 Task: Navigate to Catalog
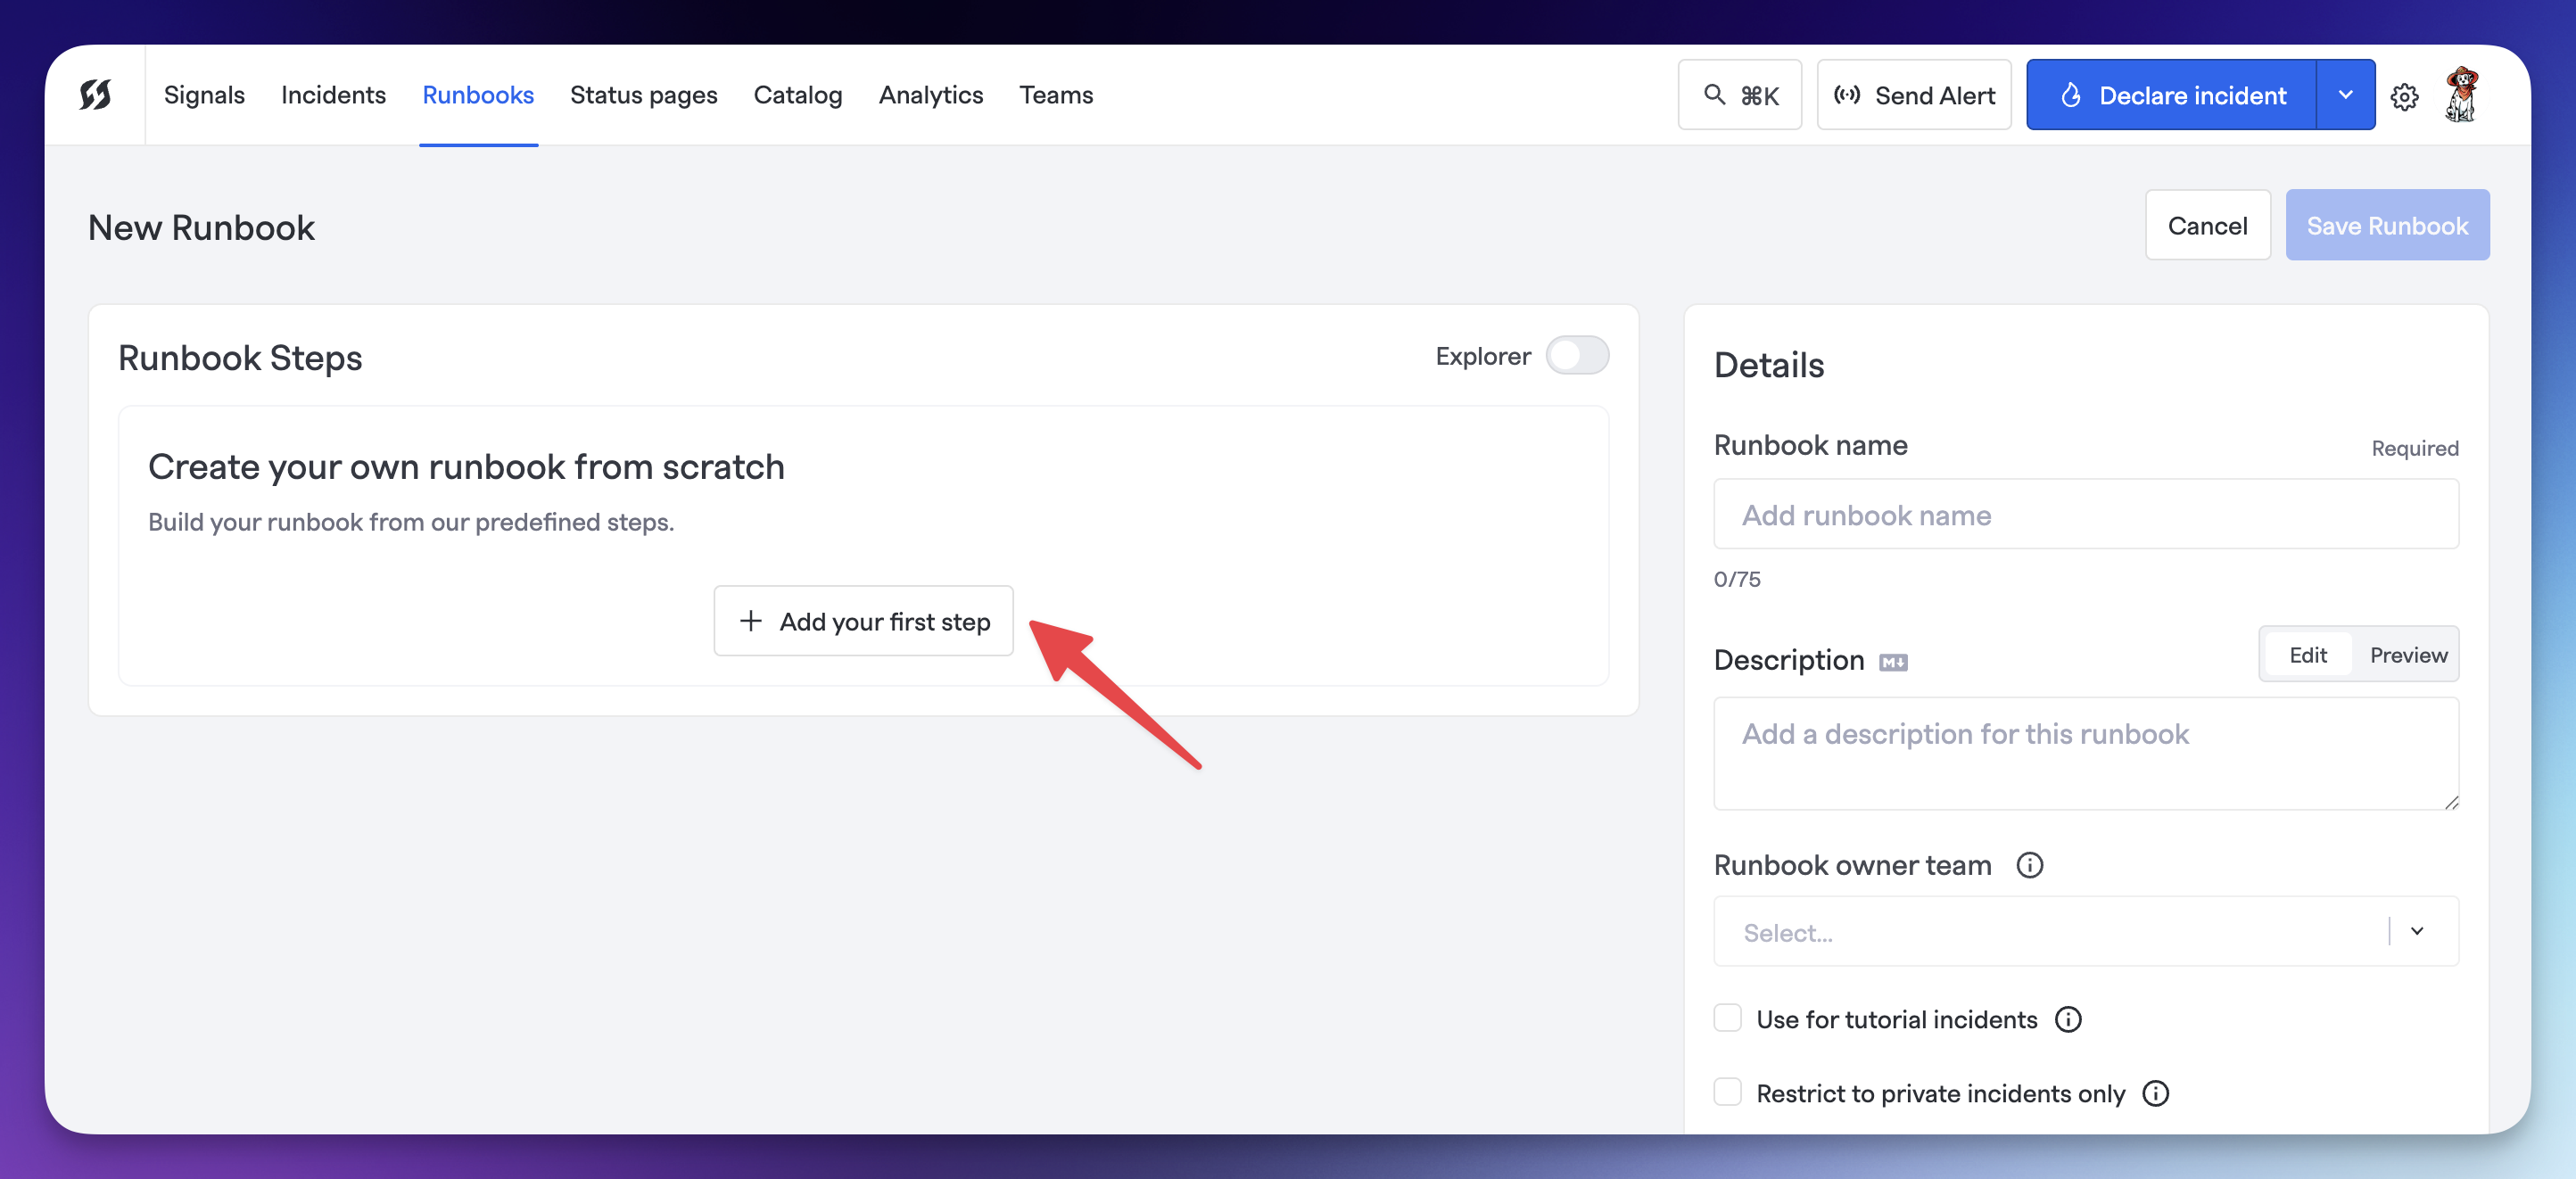pos(798,95)
